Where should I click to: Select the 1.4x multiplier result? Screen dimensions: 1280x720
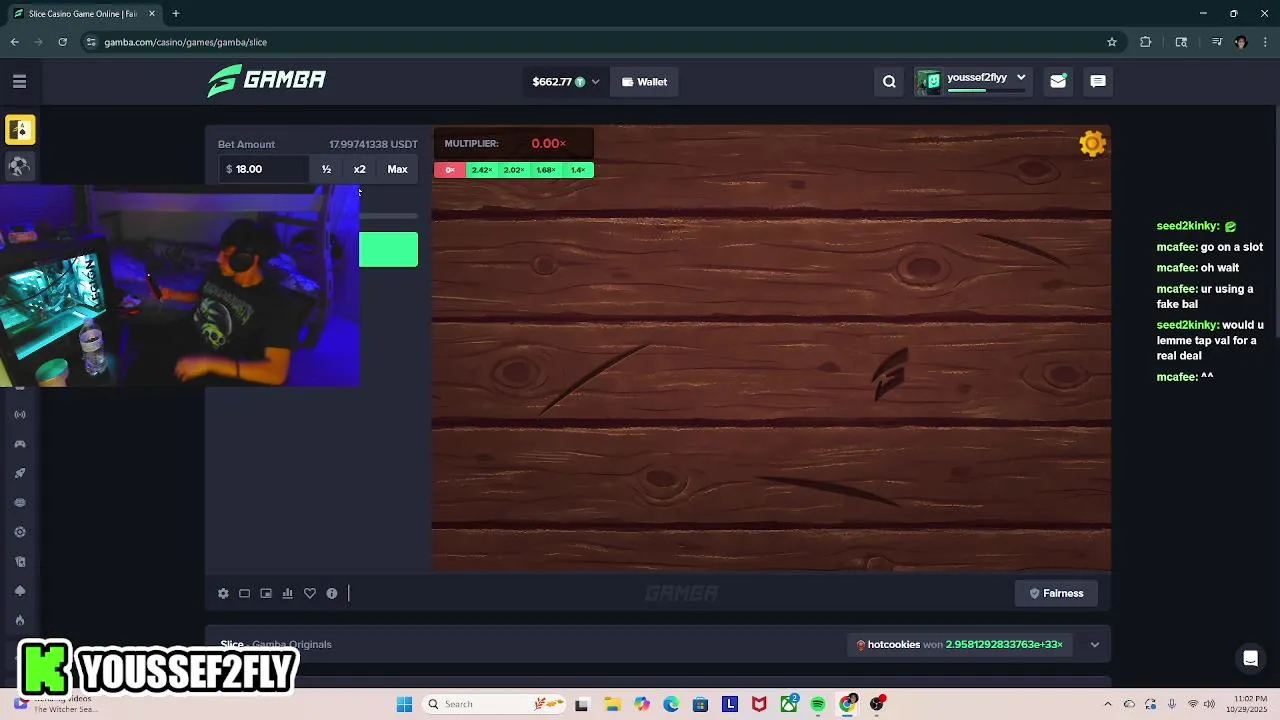coord(578,170)
